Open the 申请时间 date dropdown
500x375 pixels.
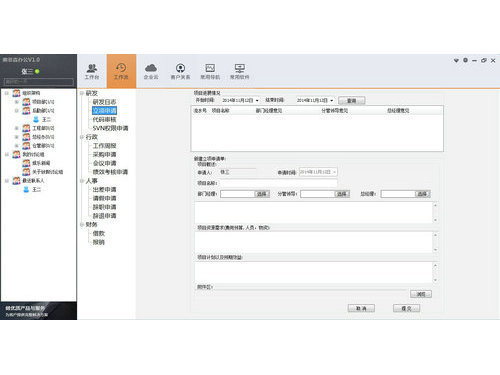point(334,172)
